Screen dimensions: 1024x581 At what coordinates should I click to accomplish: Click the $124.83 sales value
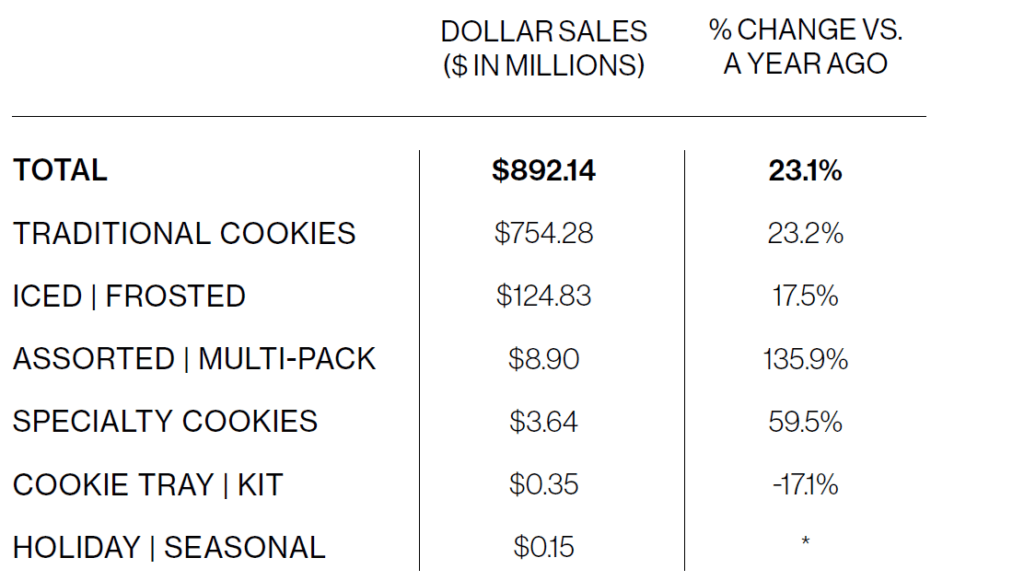tap(543, 296)
